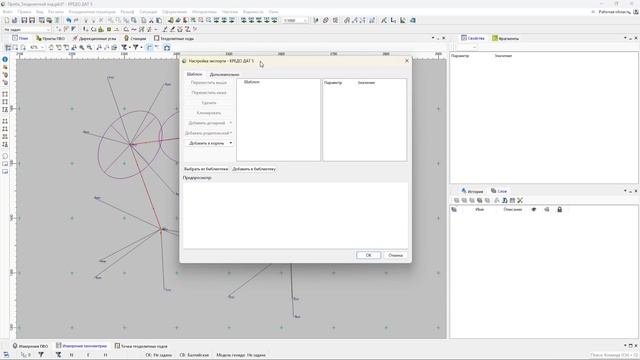The width and height of the screenshot is (640, 360).
Task: Click the Описание column header in Слои panel
Action: tap(513, 209)
